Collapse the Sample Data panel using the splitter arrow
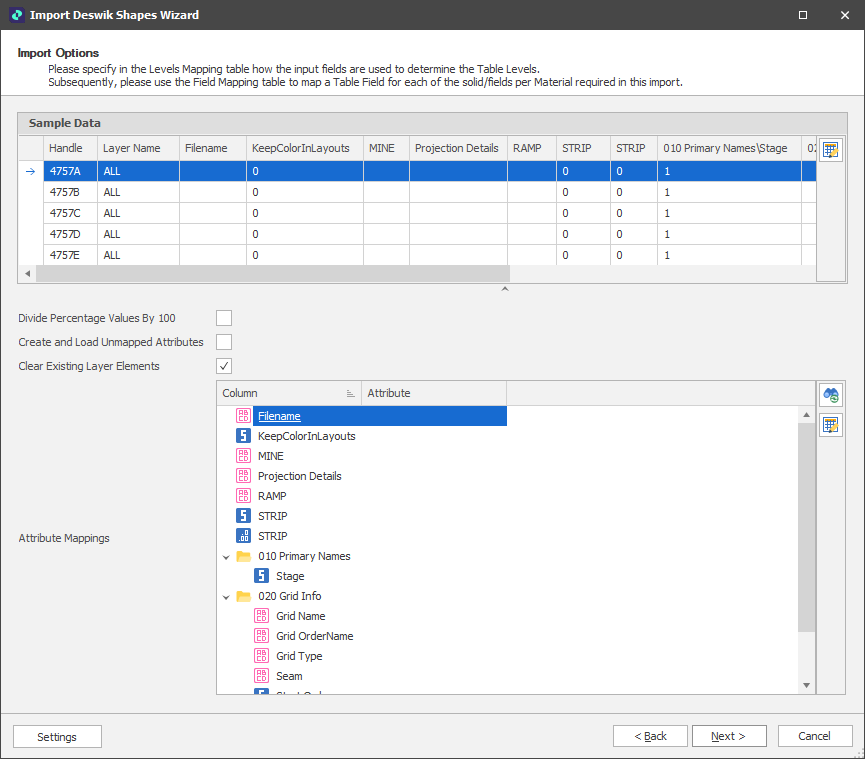The image size is (867, 759). tap(505, 290)
